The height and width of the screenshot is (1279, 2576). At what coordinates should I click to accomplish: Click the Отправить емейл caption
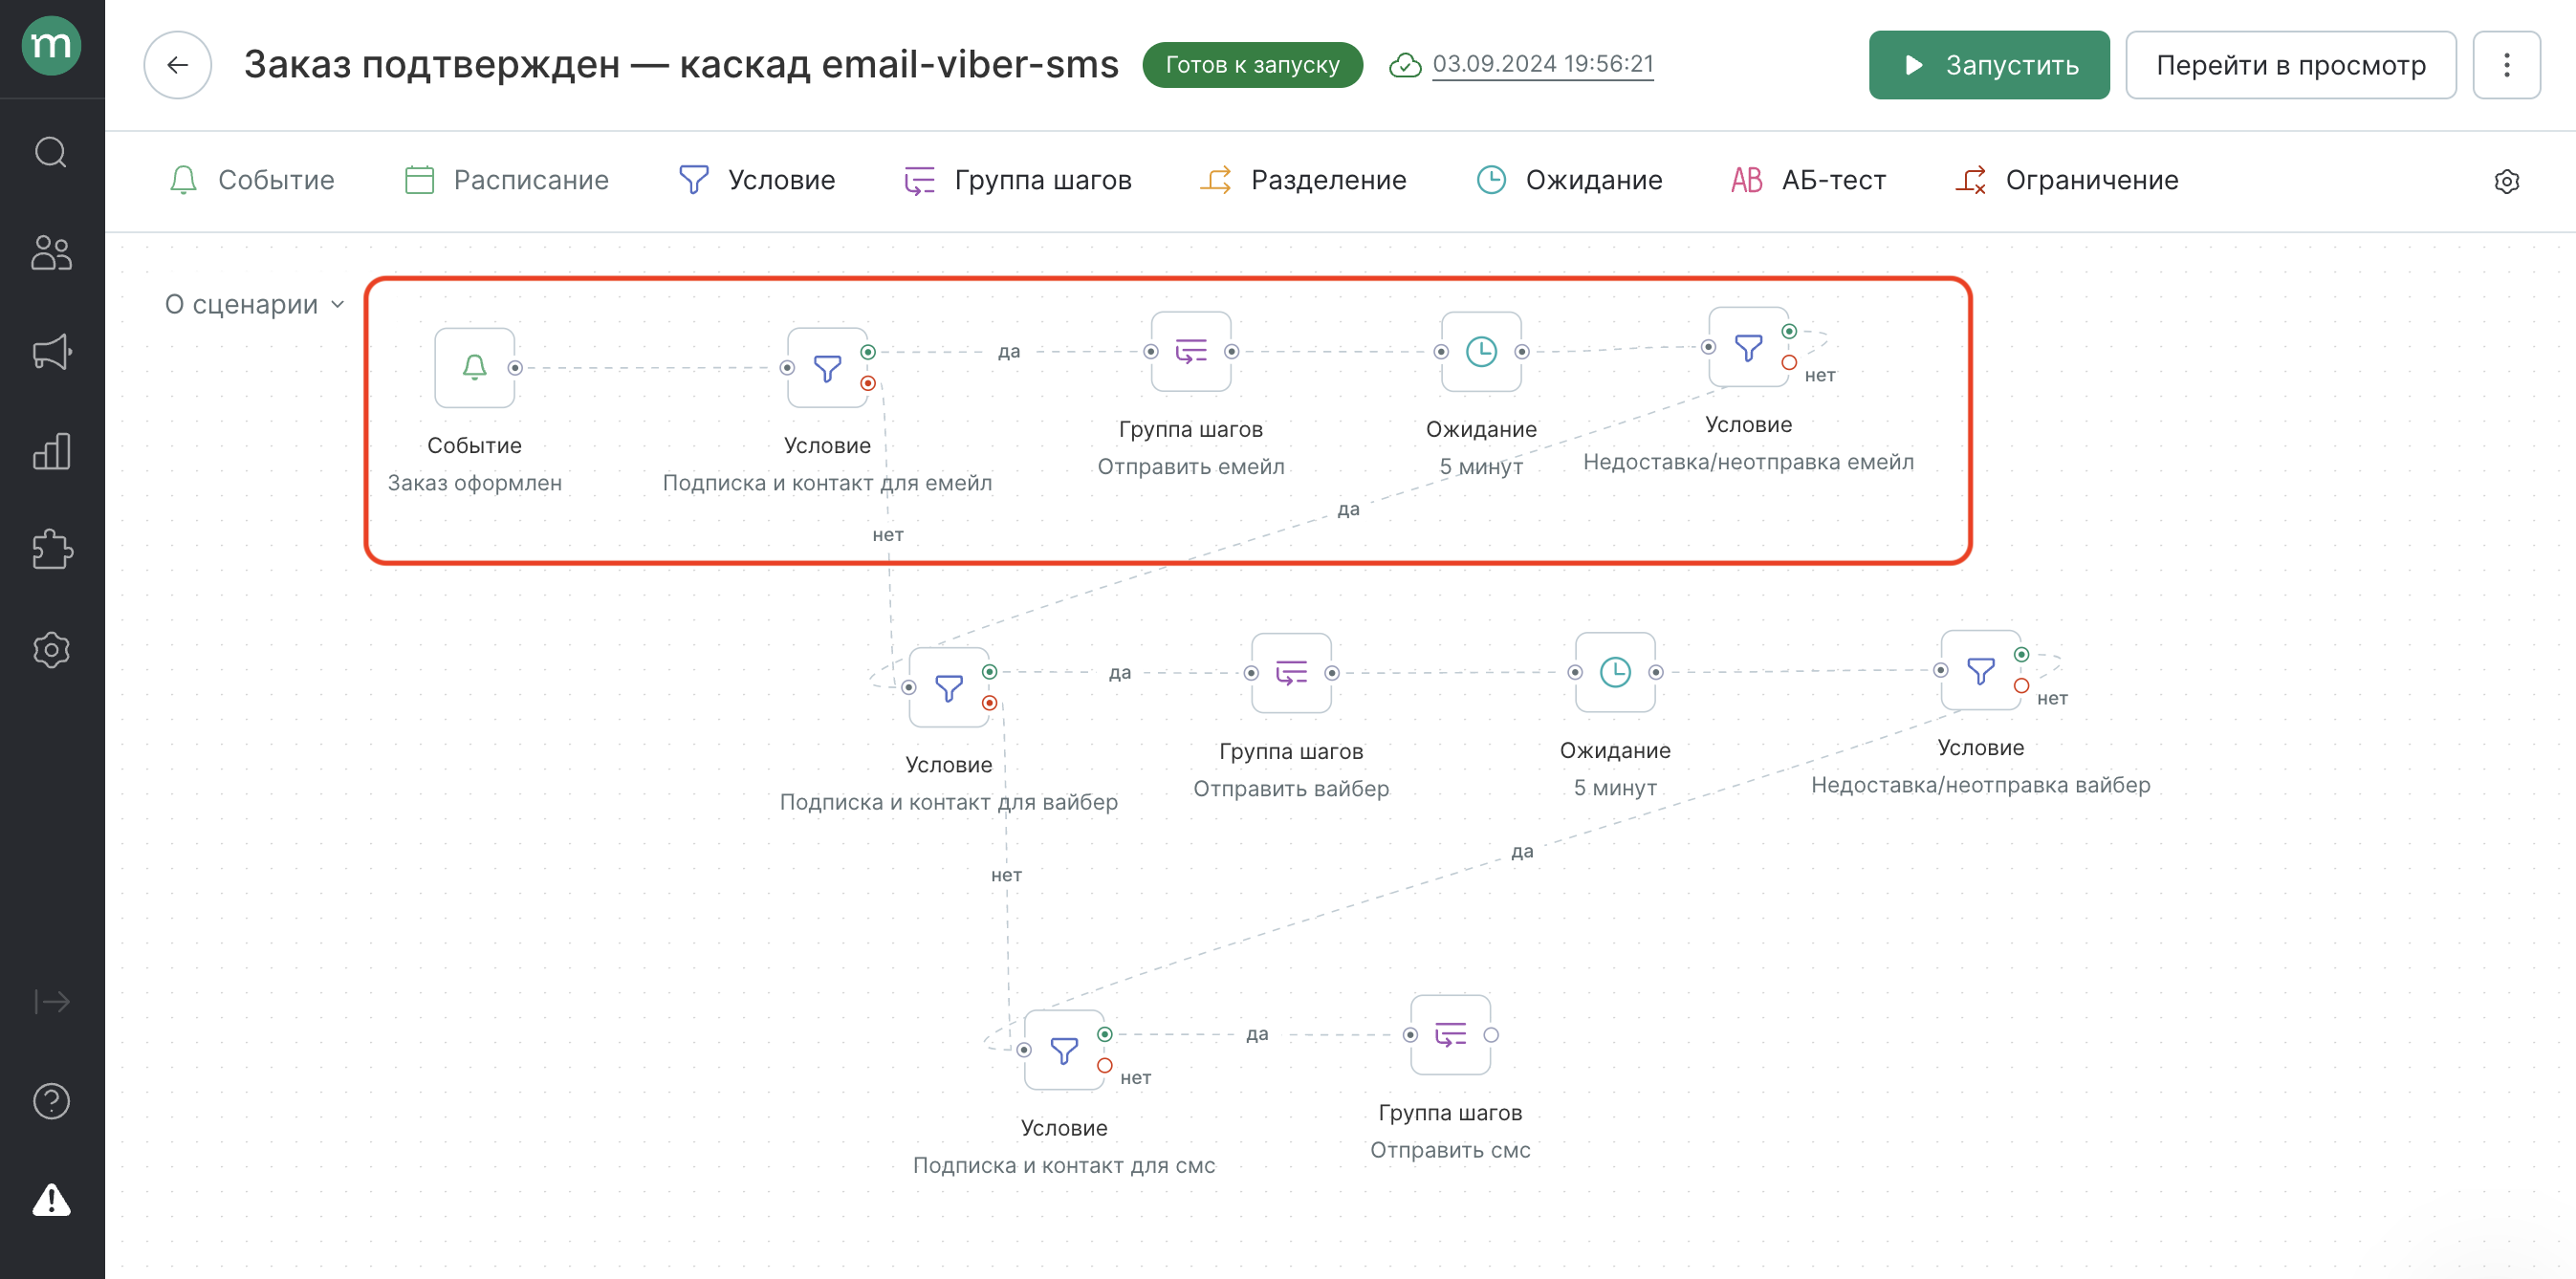[1190, 467]
